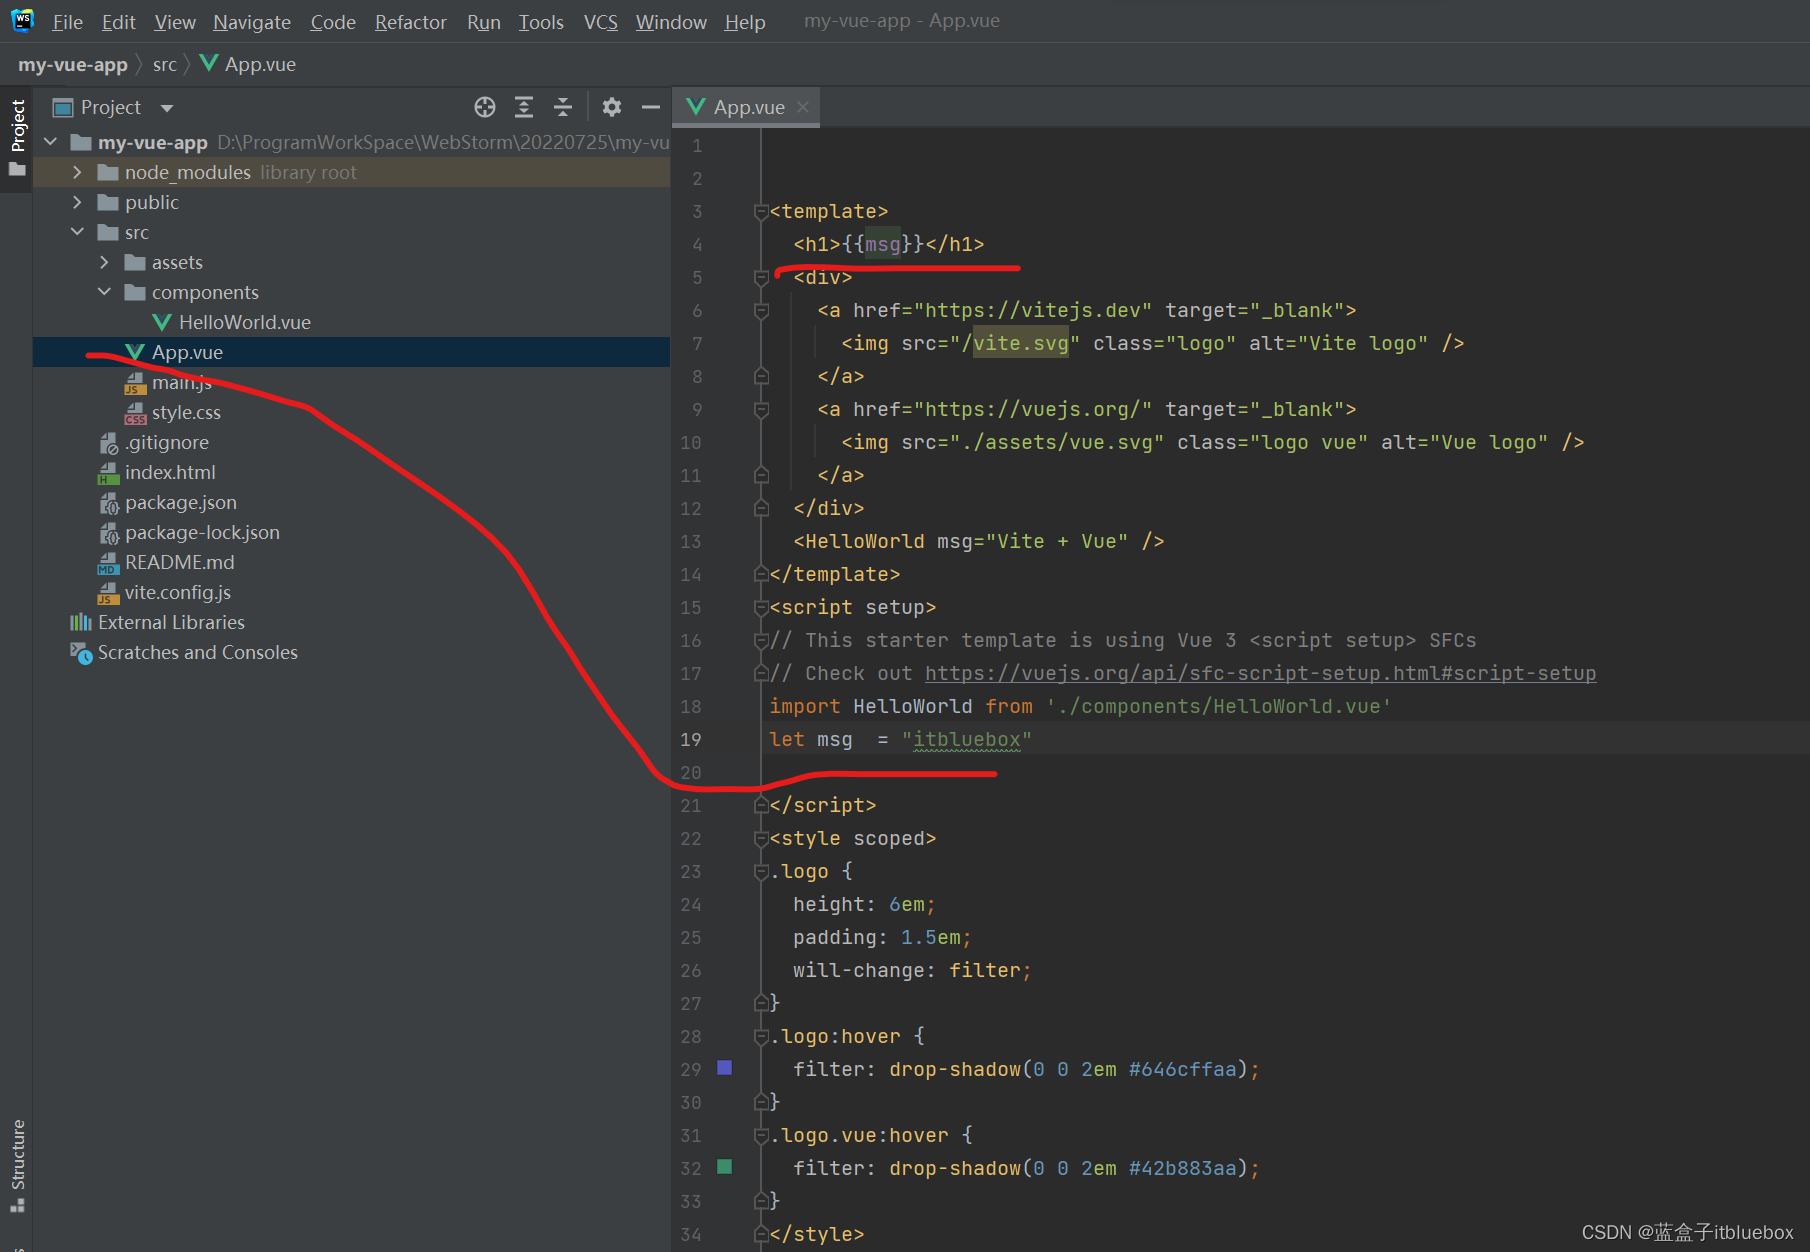The image size is (1810, 1252).
Task: Expand the public folder
Action: [77, 202]
